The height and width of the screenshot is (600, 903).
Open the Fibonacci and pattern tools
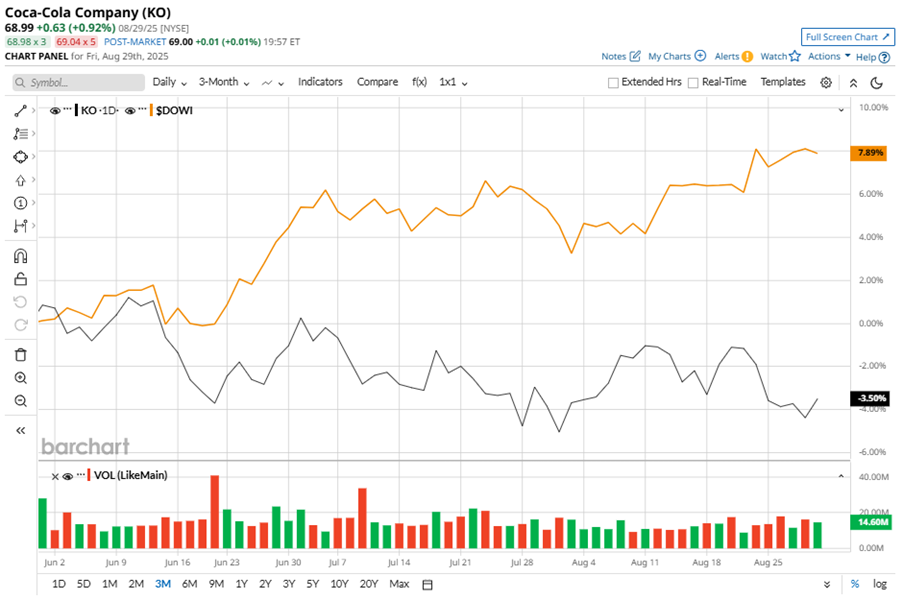(x=21, y=134)
